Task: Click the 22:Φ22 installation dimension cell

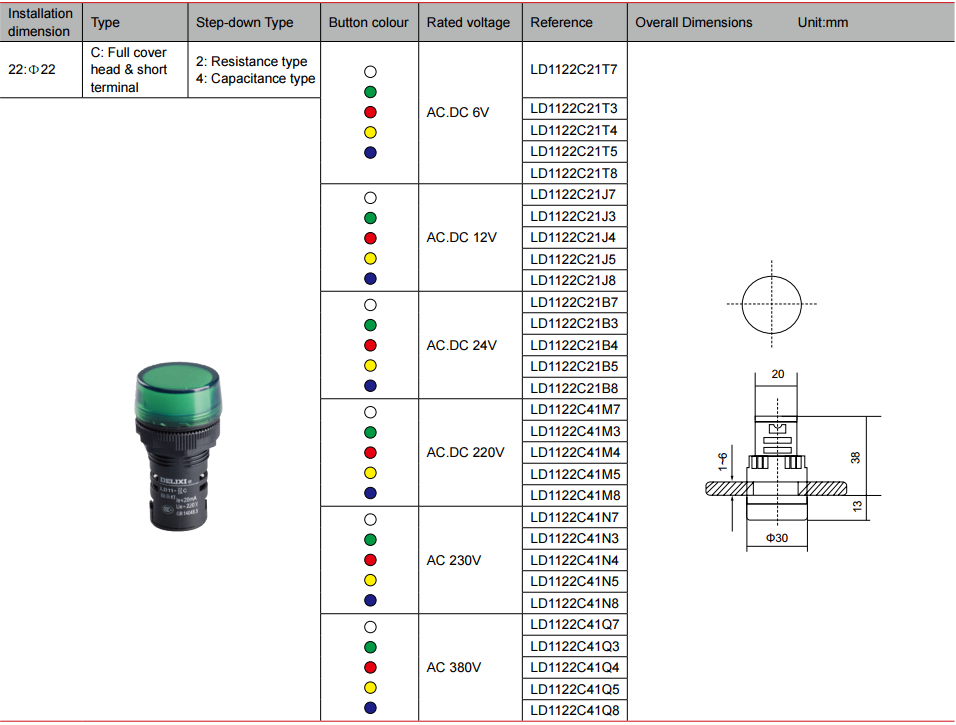Action: coord(41,70)
